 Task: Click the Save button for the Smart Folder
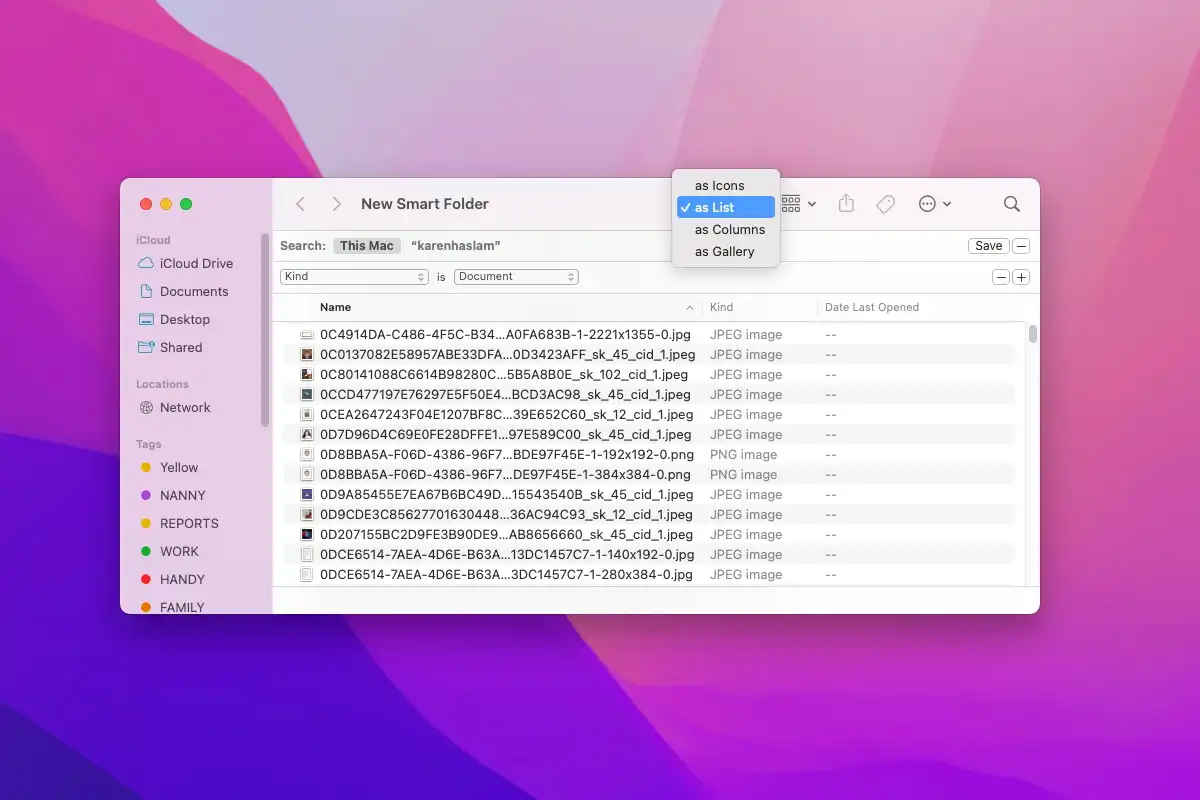tap(988, 245)
